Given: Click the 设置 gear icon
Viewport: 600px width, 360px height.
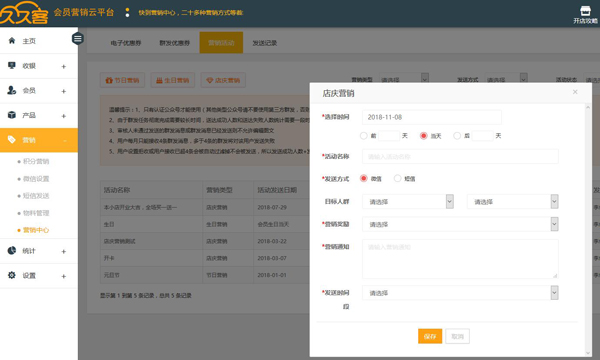Looking at the screenshot, I should tap(12, 275).
